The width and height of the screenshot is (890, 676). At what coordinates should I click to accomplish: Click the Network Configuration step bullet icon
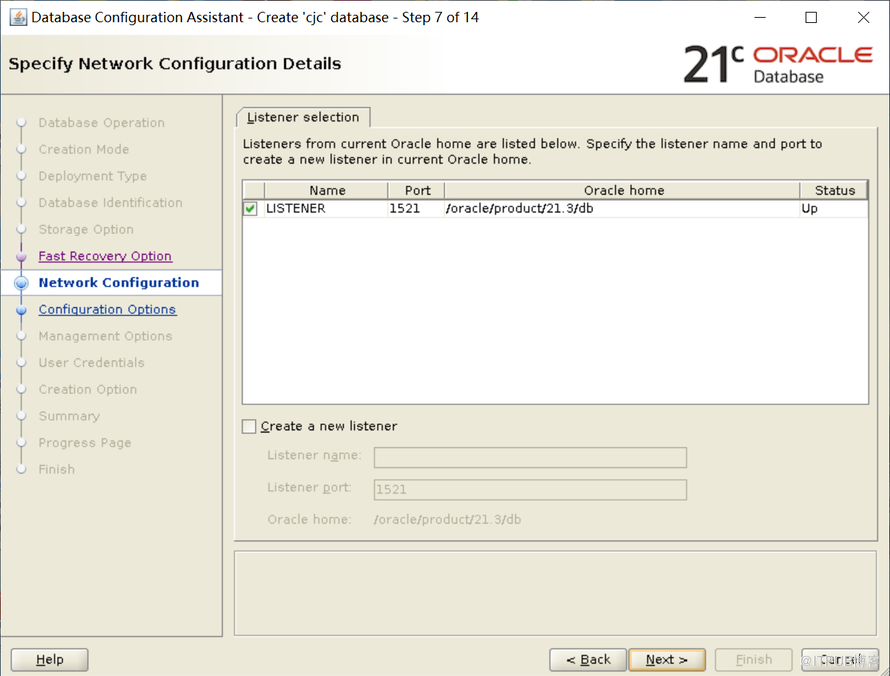coord(21,283)
